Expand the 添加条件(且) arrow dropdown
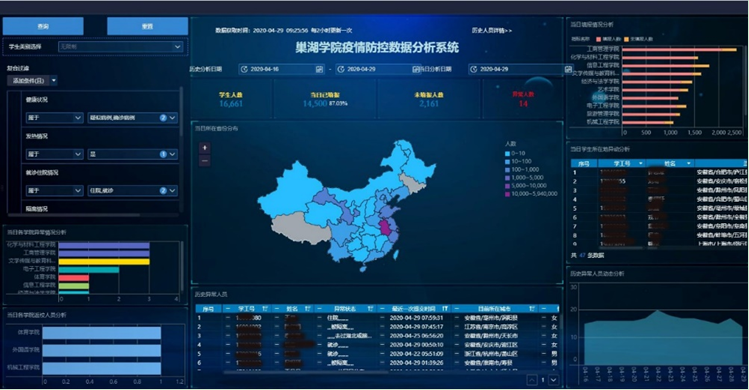This screenshot has height=390, width=749. [54, 80]
